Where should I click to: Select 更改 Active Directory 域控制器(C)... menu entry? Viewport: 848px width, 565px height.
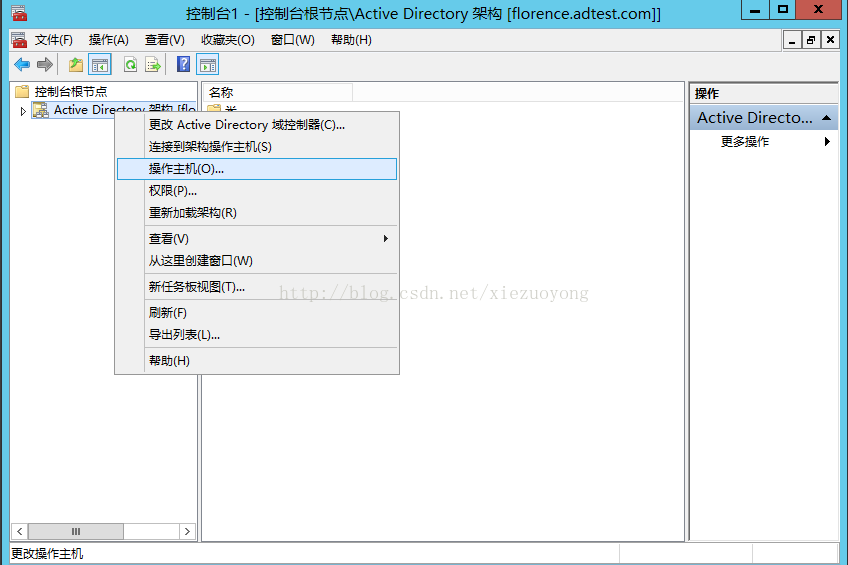coord(257,125)
